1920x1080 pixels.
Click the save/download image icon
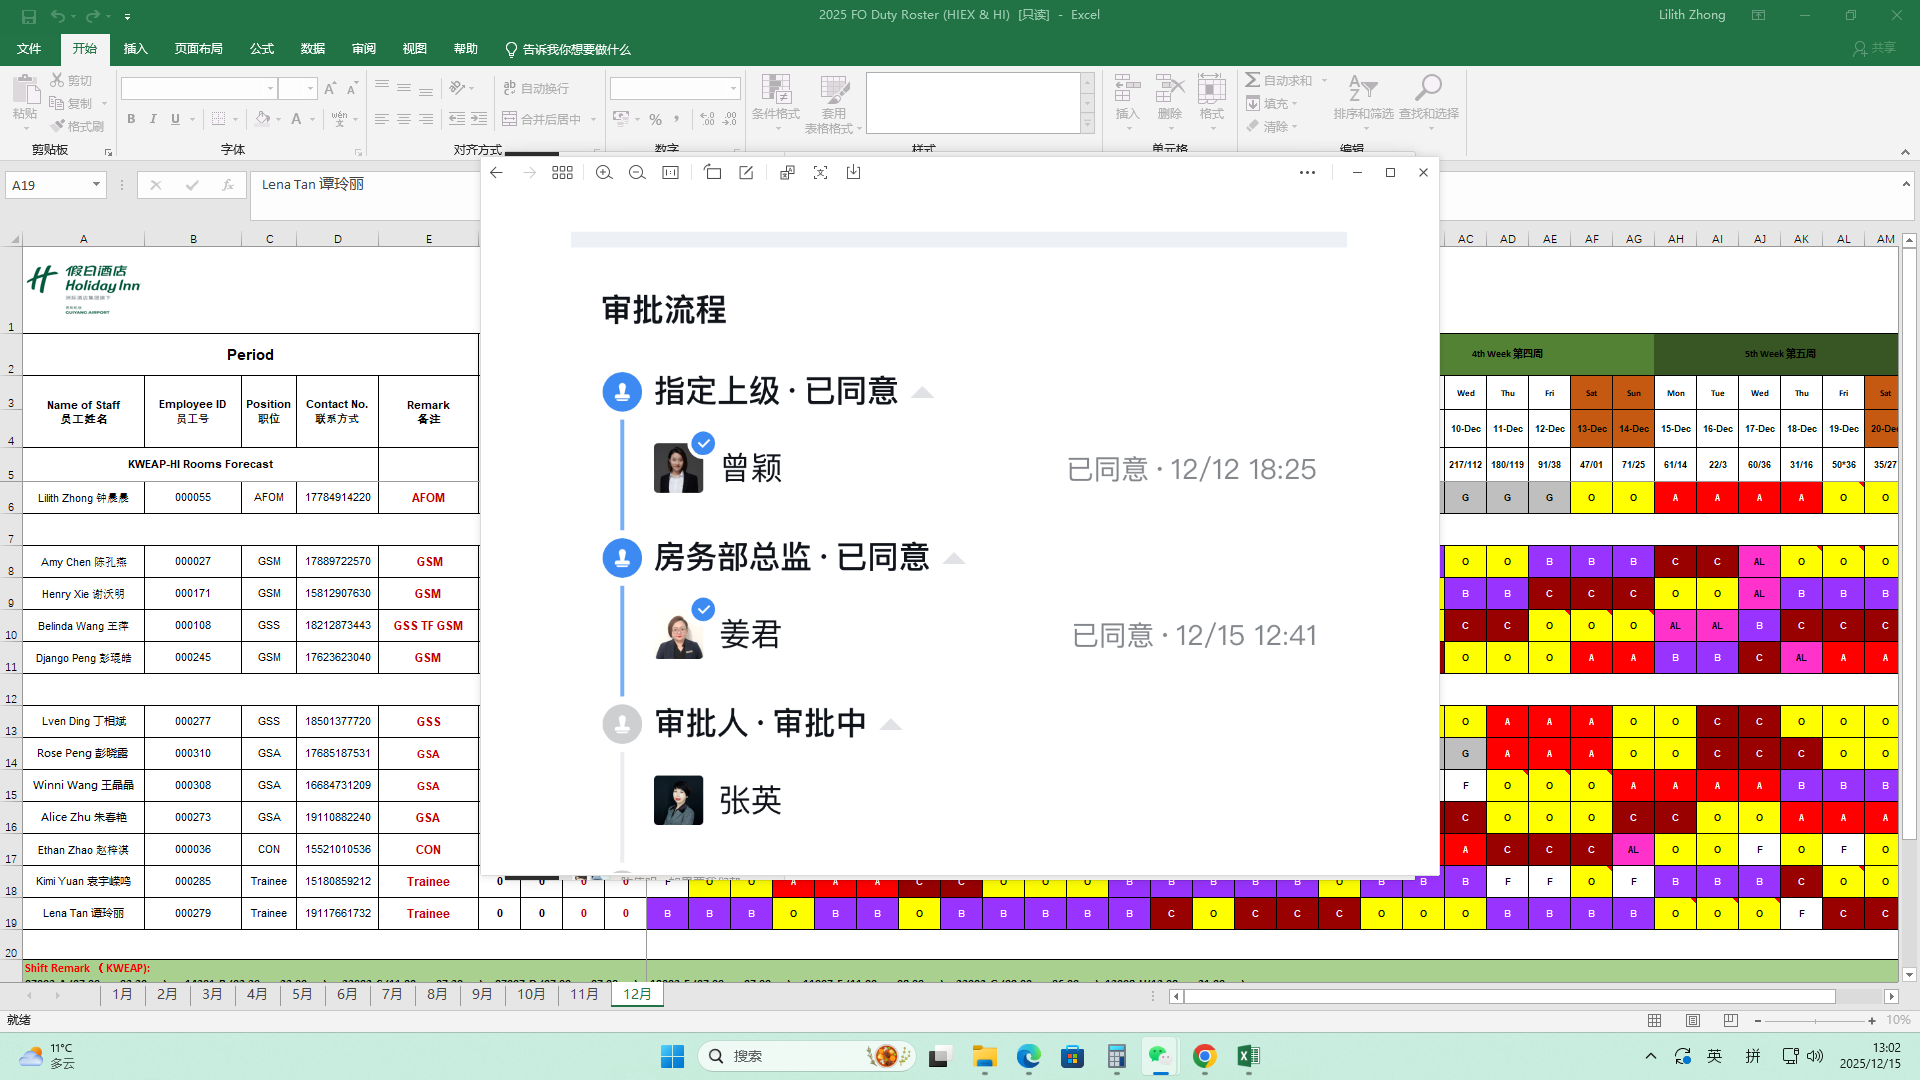click(x=853, y=173)
